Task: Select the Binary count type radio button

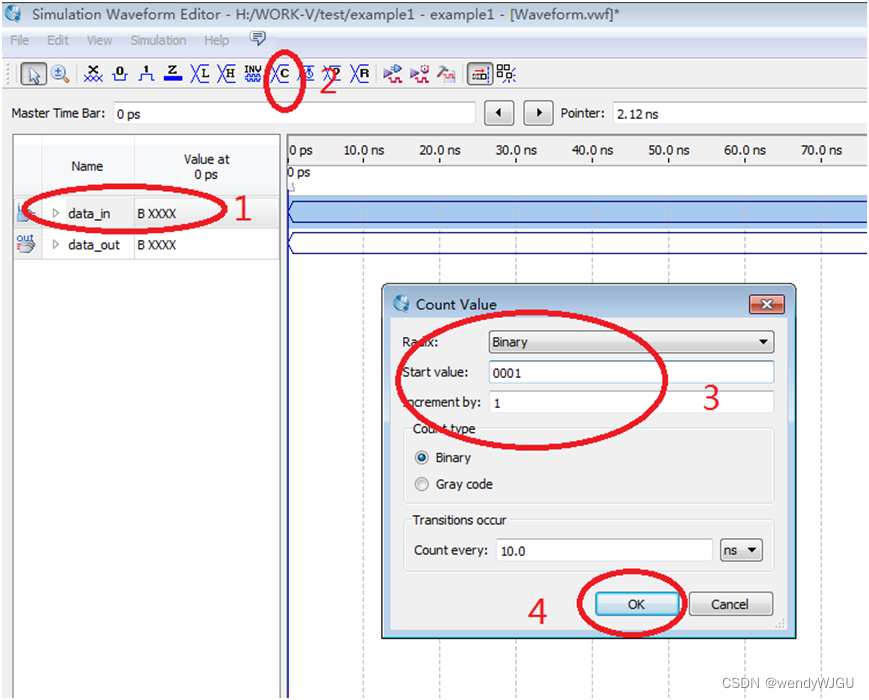Action: point(421,458)
